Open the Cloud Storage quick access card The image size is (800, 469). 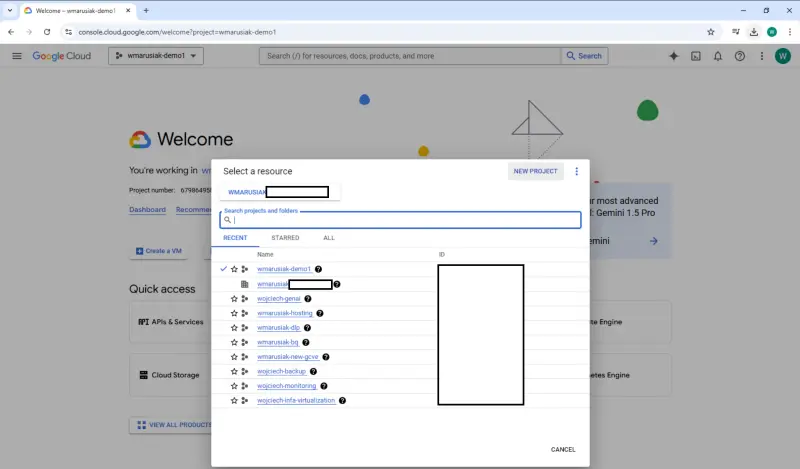coord(170,375)
